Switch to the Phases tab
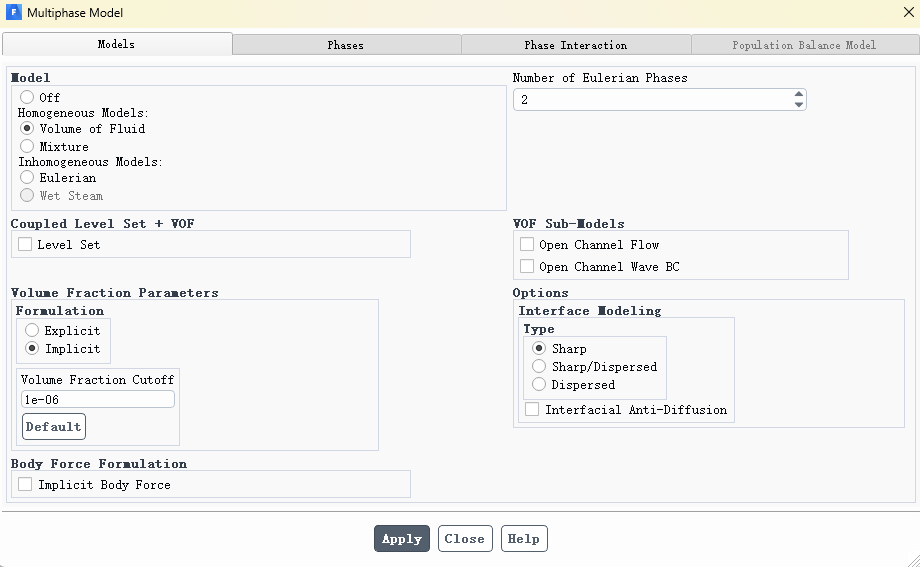920x567 pixels. 346,45
